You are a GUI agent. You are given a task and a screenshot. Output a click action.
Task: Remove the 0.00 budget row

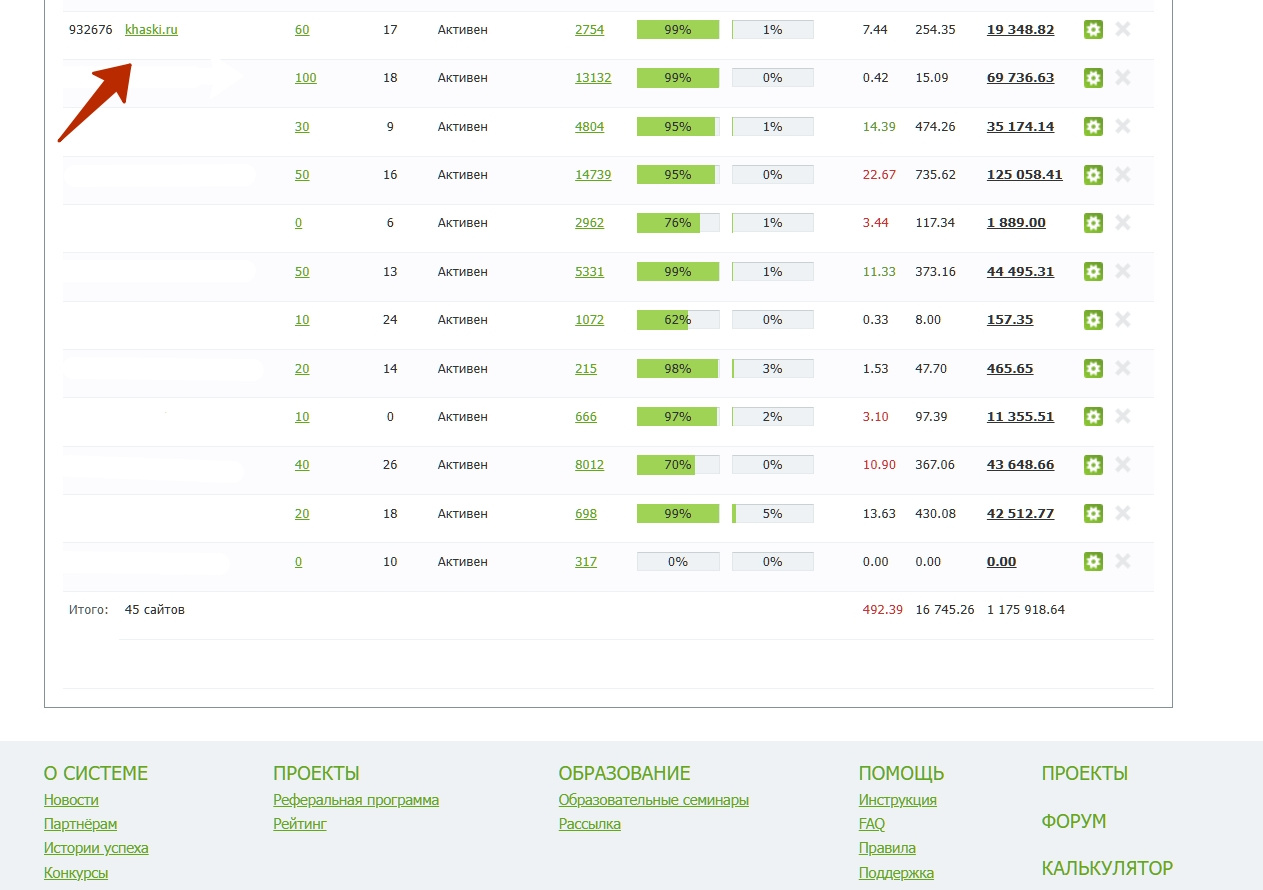pyautogui.click(x=1123, y=562)
